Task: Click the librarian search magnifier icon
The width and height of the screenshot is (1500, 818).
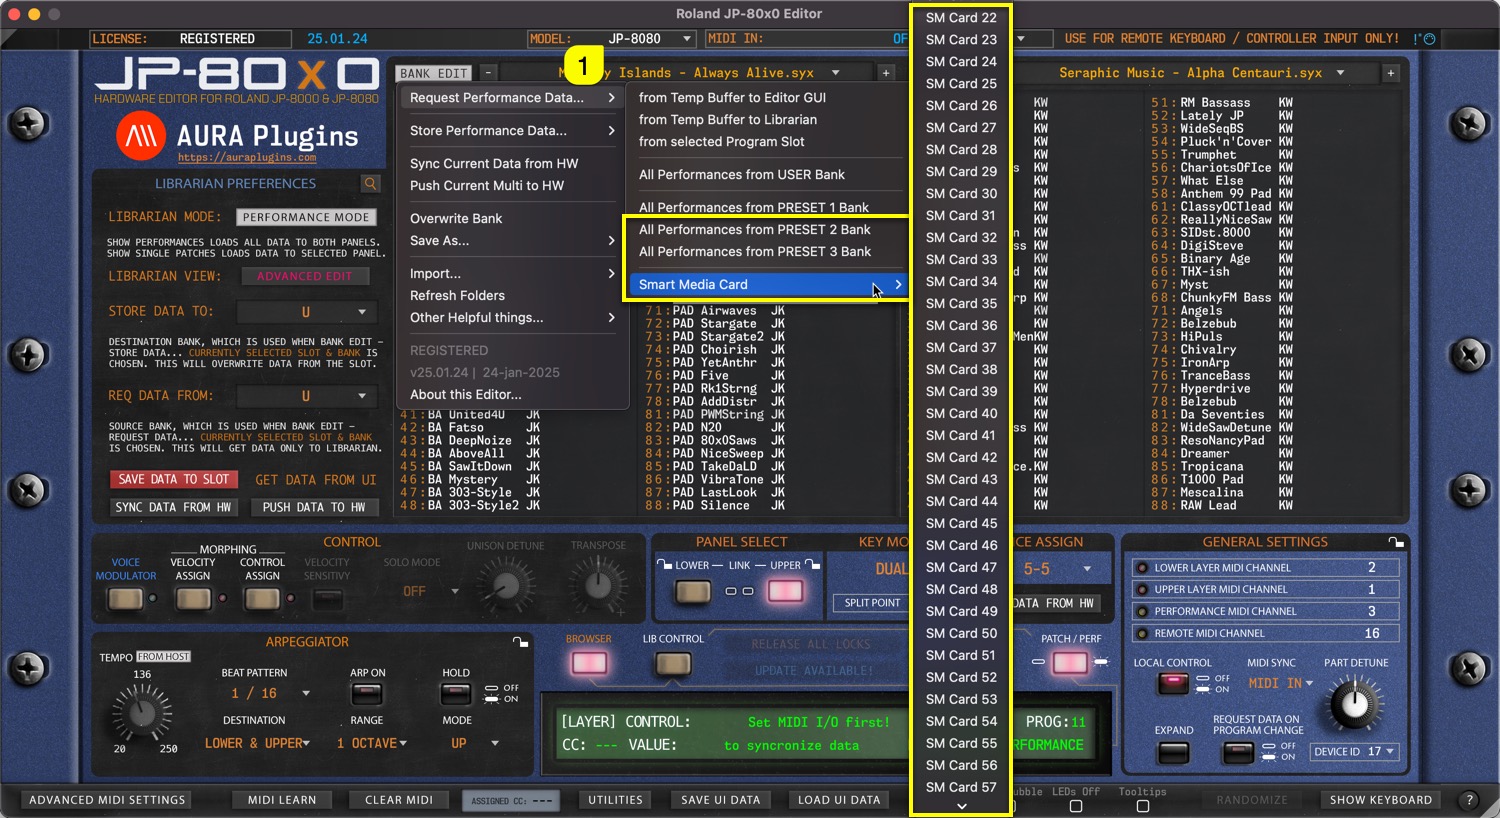Action: [x=371, y=184]
